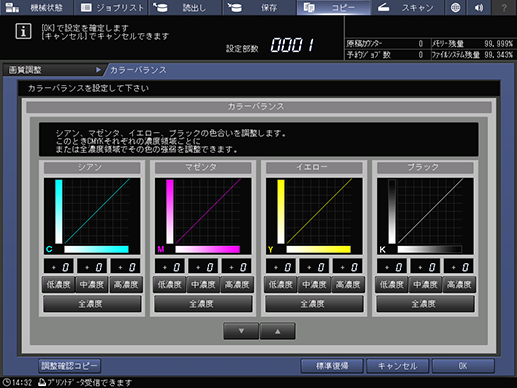Select シアン 高濃度 button
This screenshot has height=388, width=517.
pos(126,285)
